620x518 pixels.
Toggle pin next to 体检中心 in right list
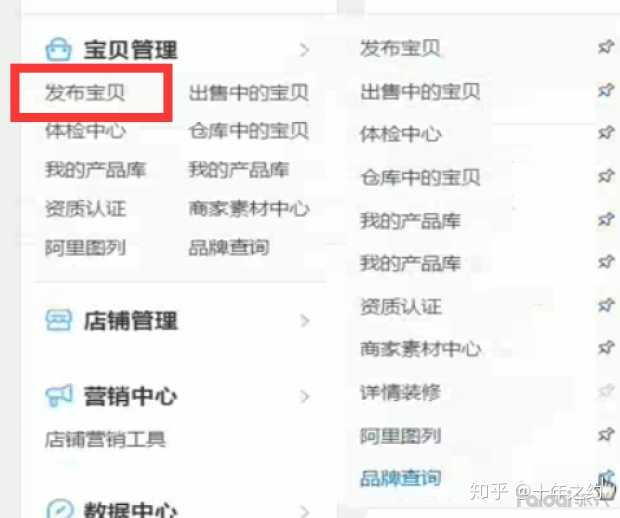(606, 132)
